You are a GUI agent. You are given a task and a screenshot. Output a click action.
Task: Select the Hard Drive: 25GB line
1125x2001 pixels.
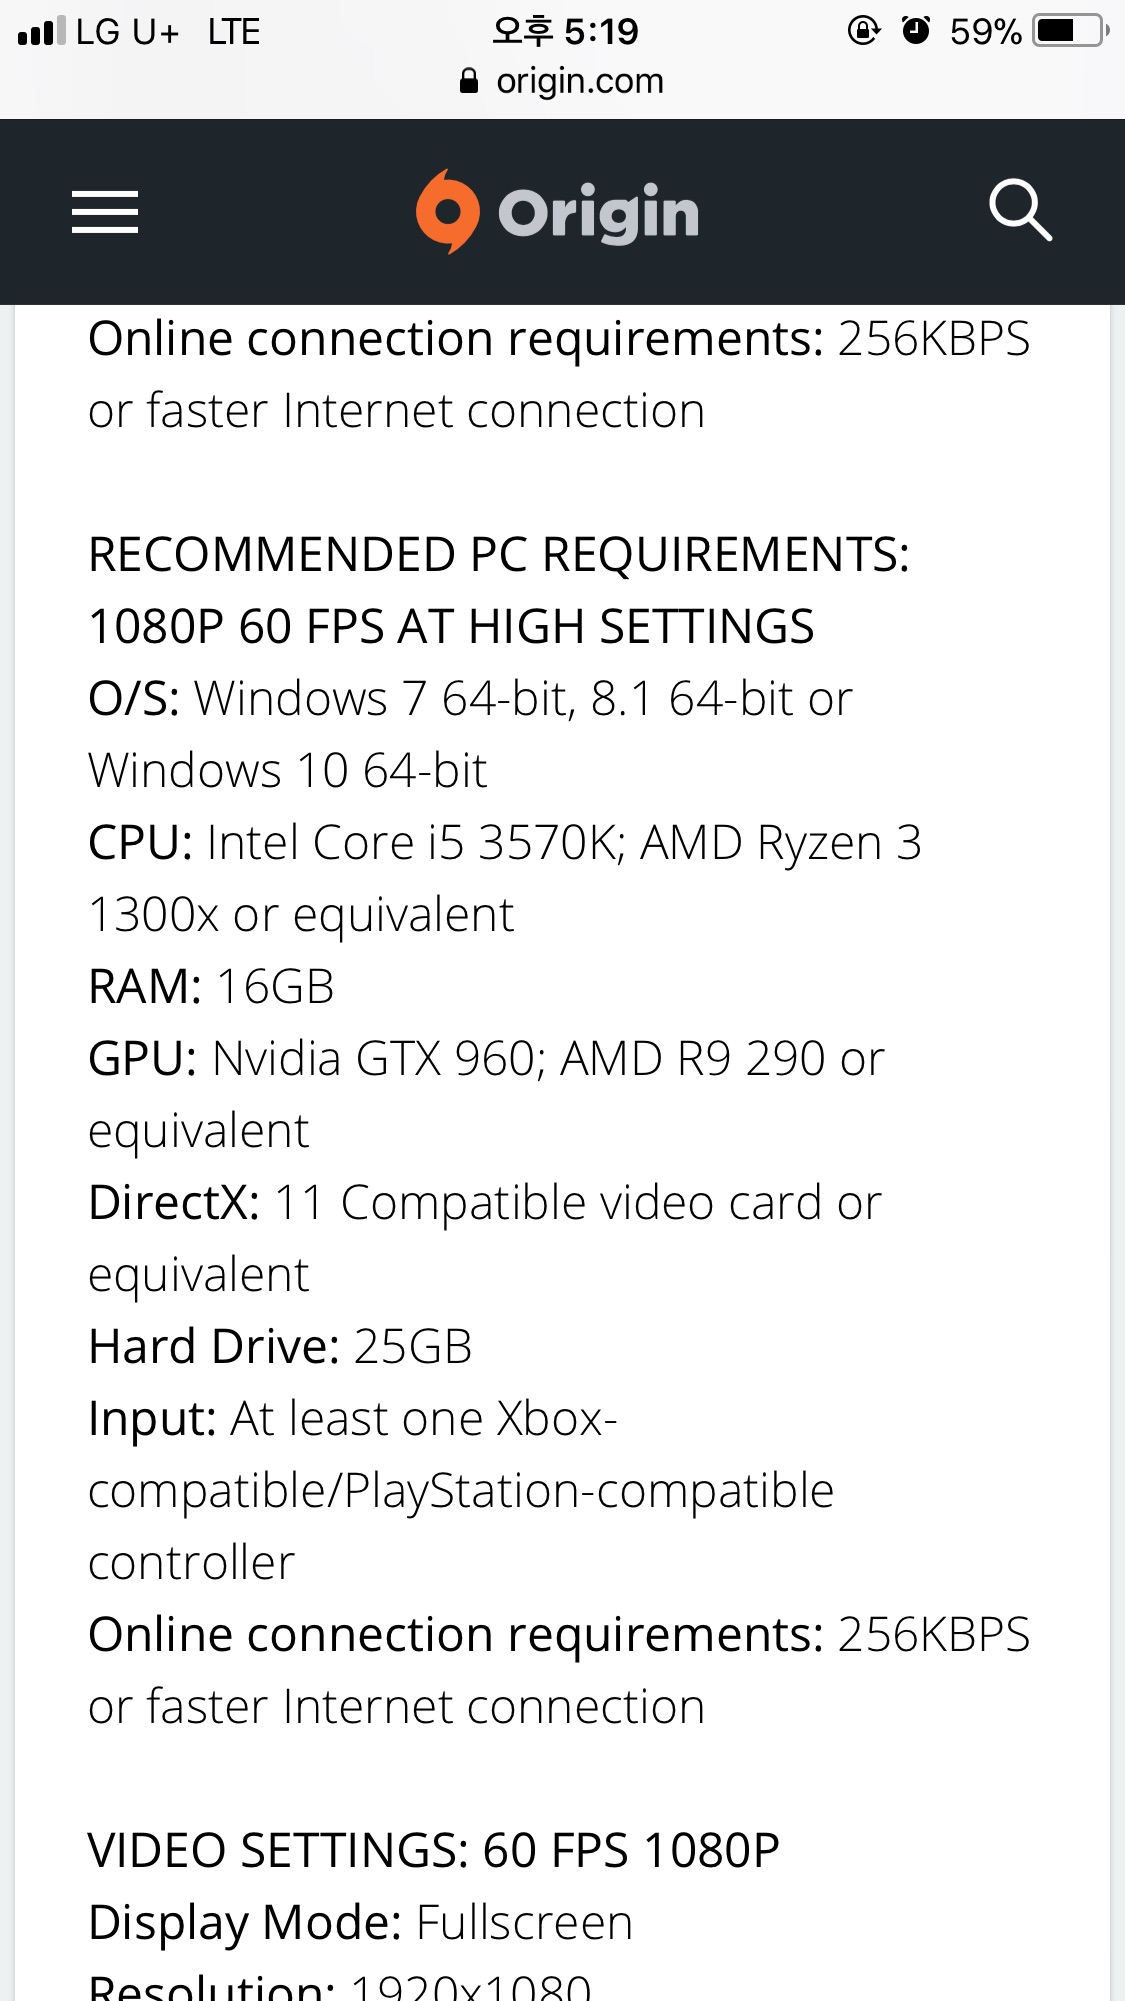tap(280, 1347)
